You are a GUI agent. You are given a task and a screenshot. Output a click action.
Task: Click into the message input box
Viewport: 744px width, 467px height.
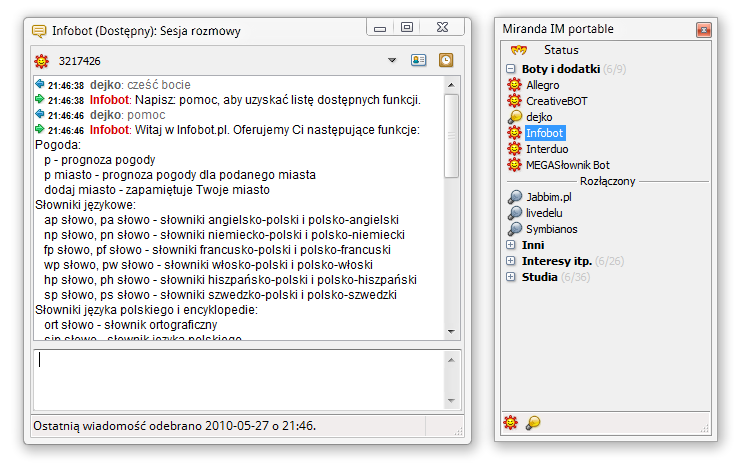click(x=239, y=381)
